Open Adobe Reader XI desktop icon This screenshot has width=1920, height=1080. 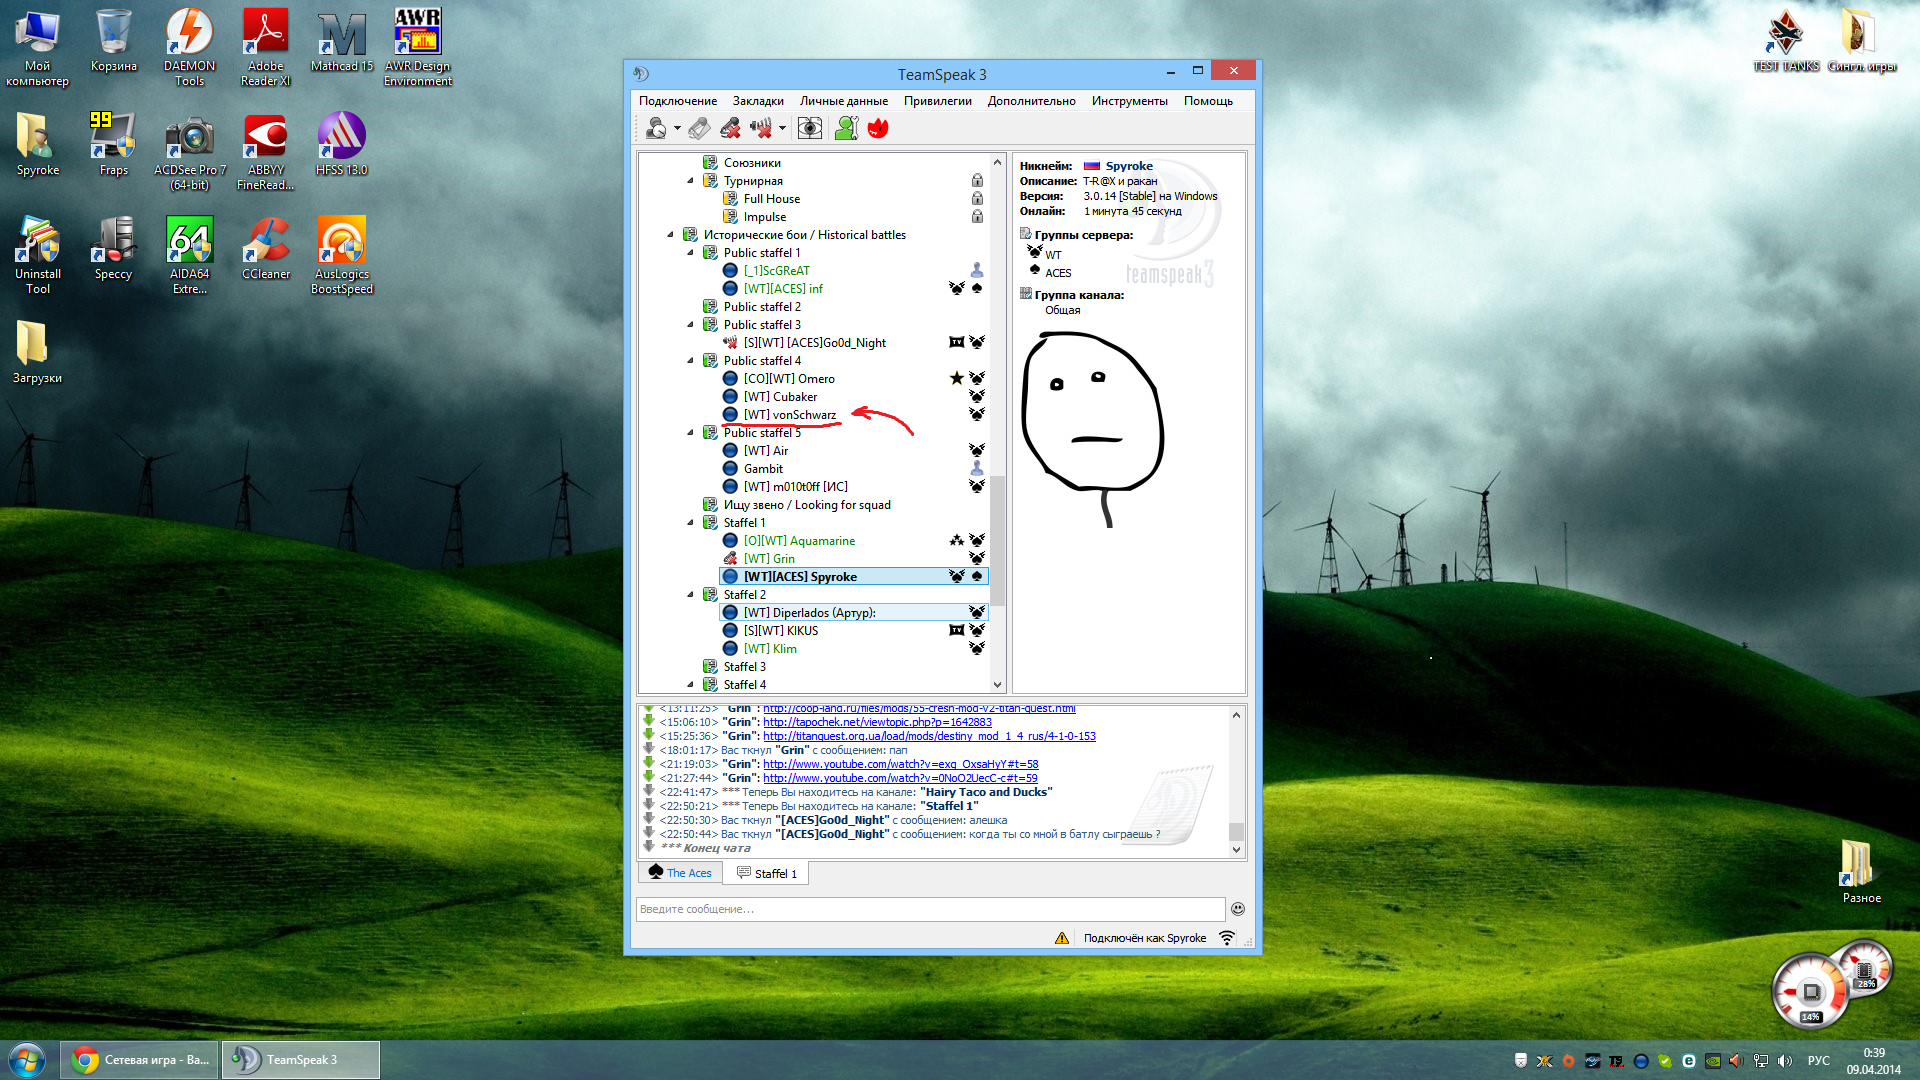click(x=265, y=47)
